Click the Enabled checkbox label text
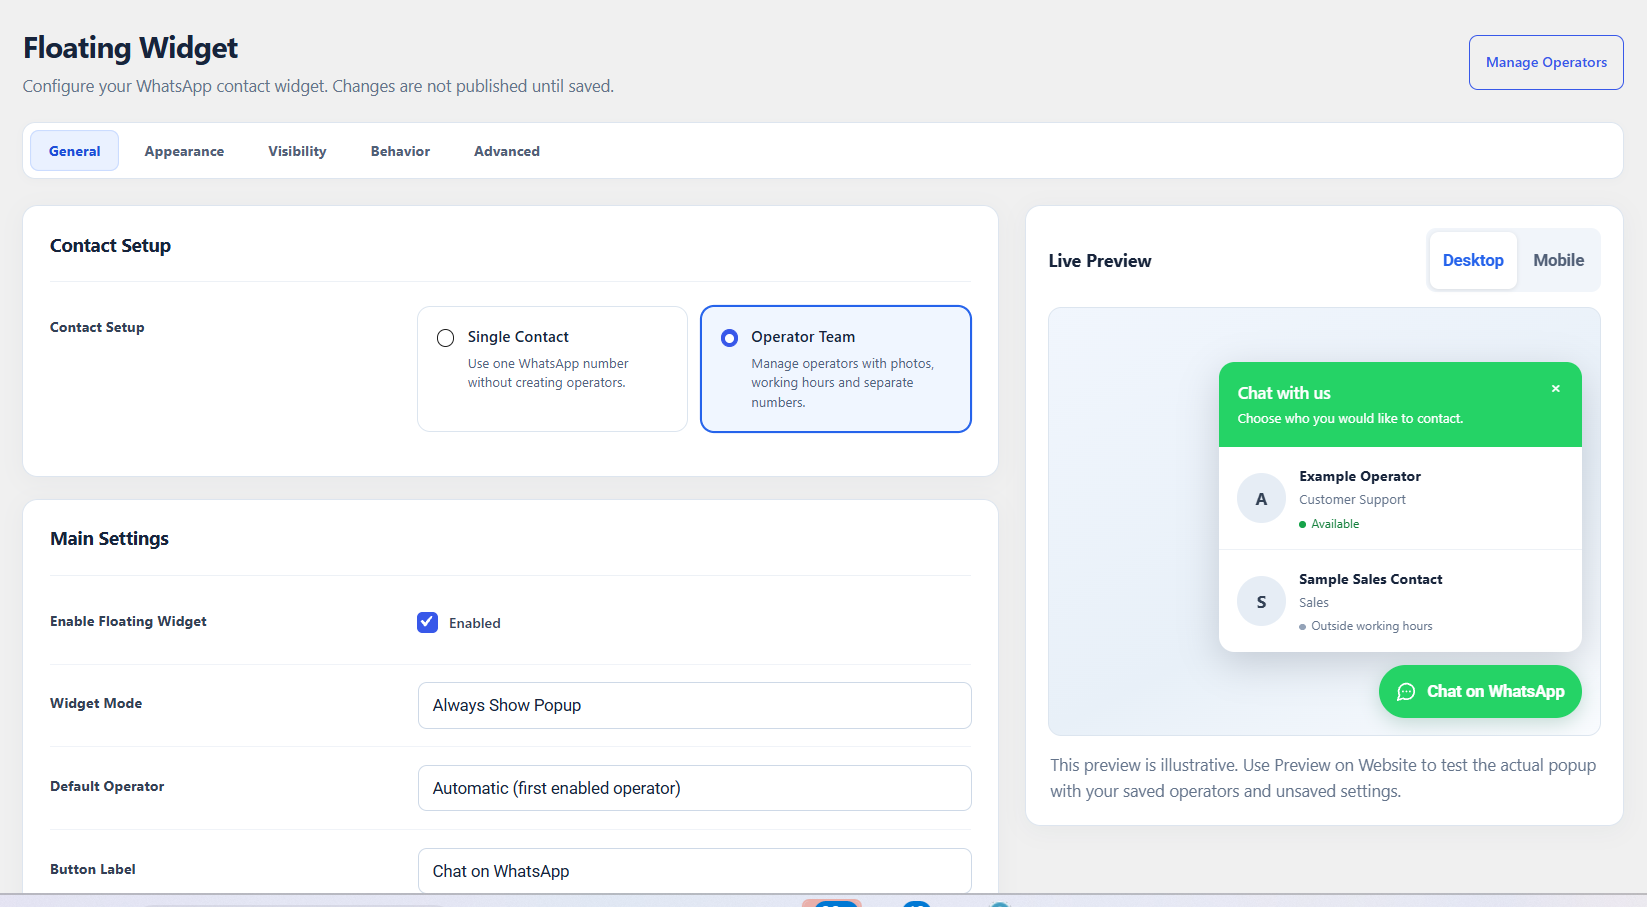The image size is (1647, 907). [475, 623]
